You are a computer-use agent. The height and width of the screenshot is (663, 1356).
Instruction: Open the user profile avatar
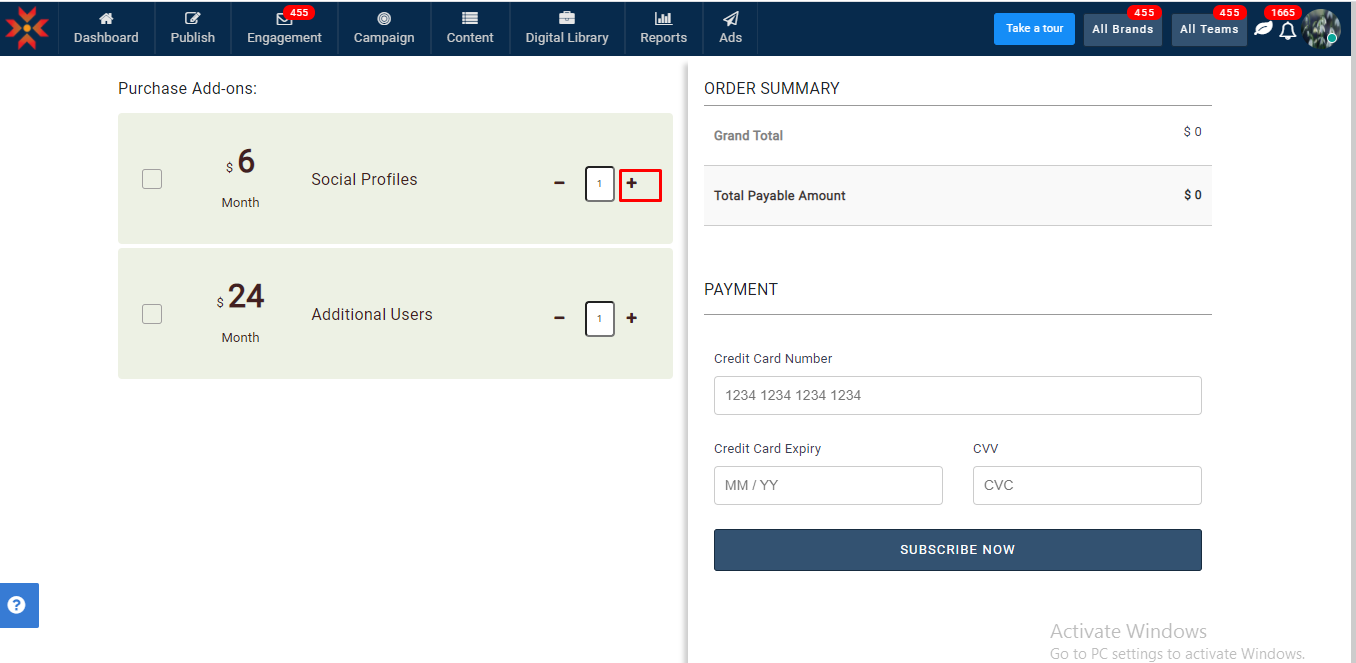click(x=1321, y=29)
